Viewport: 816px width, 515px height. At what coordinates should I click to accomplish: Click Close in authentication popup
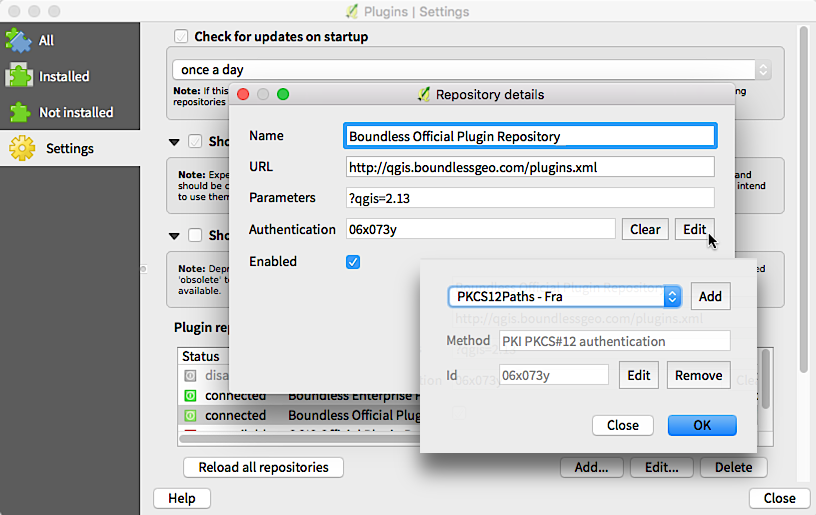pyautogui.click(x=622, y=426)
